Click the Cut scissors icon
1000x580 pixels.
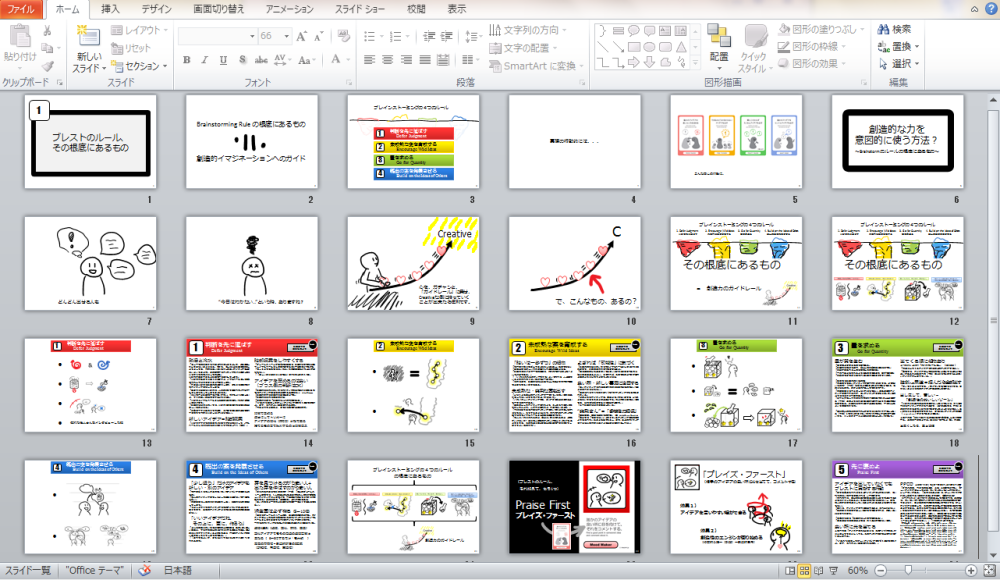tap(47, 31)
